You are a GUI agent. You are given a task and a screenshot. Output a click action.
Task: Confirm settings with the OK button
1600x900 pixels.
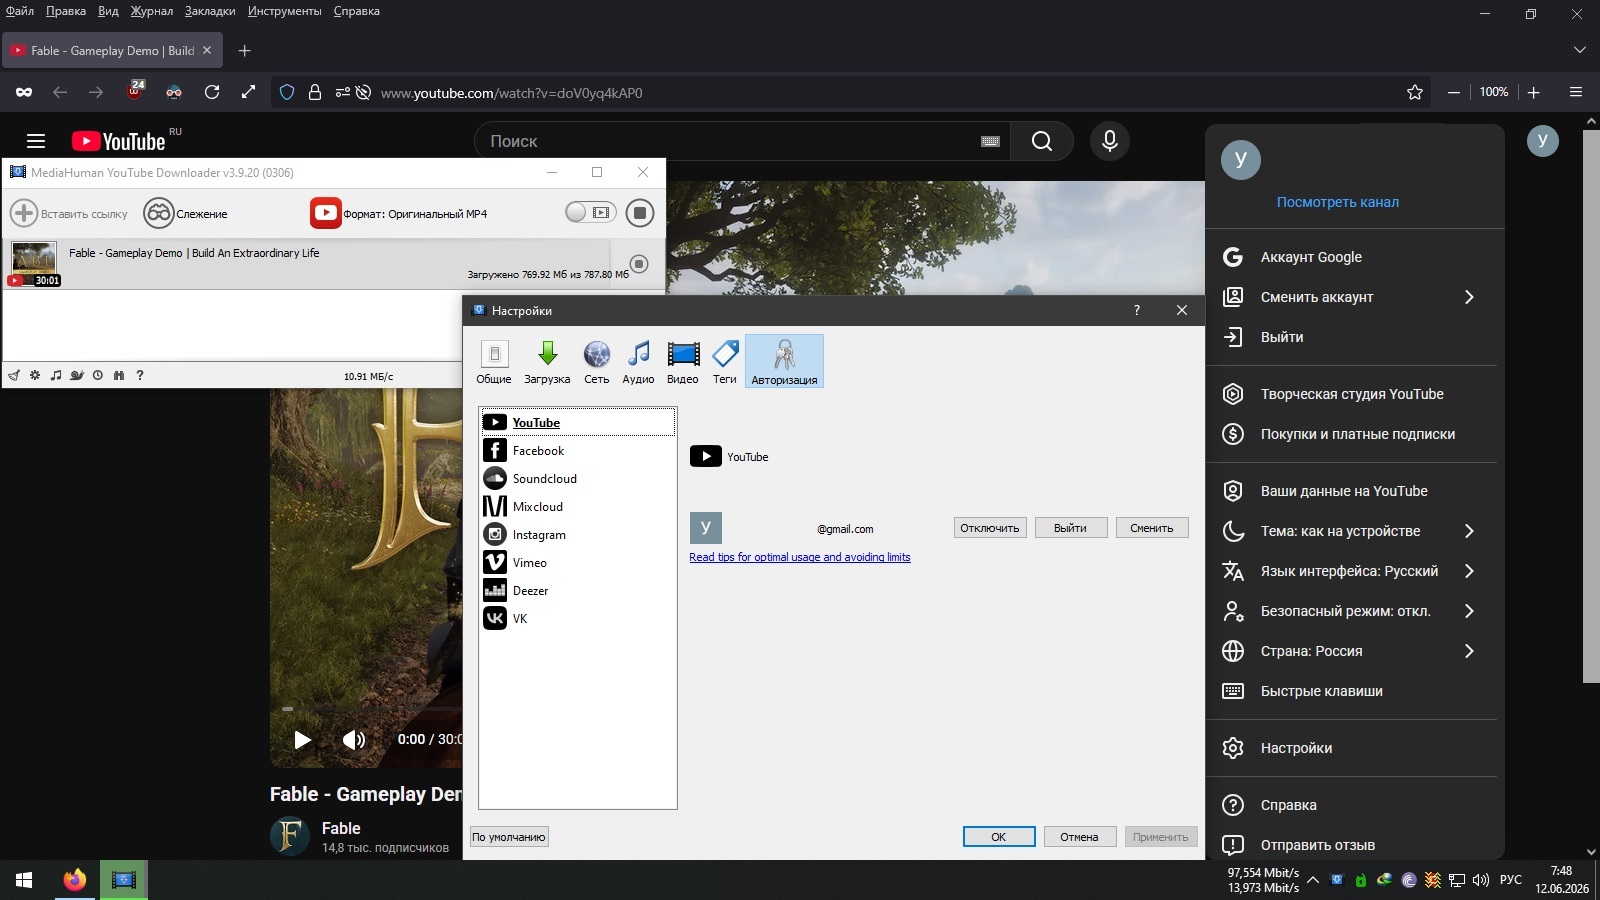pyautogui.click(x=999, y=837)
